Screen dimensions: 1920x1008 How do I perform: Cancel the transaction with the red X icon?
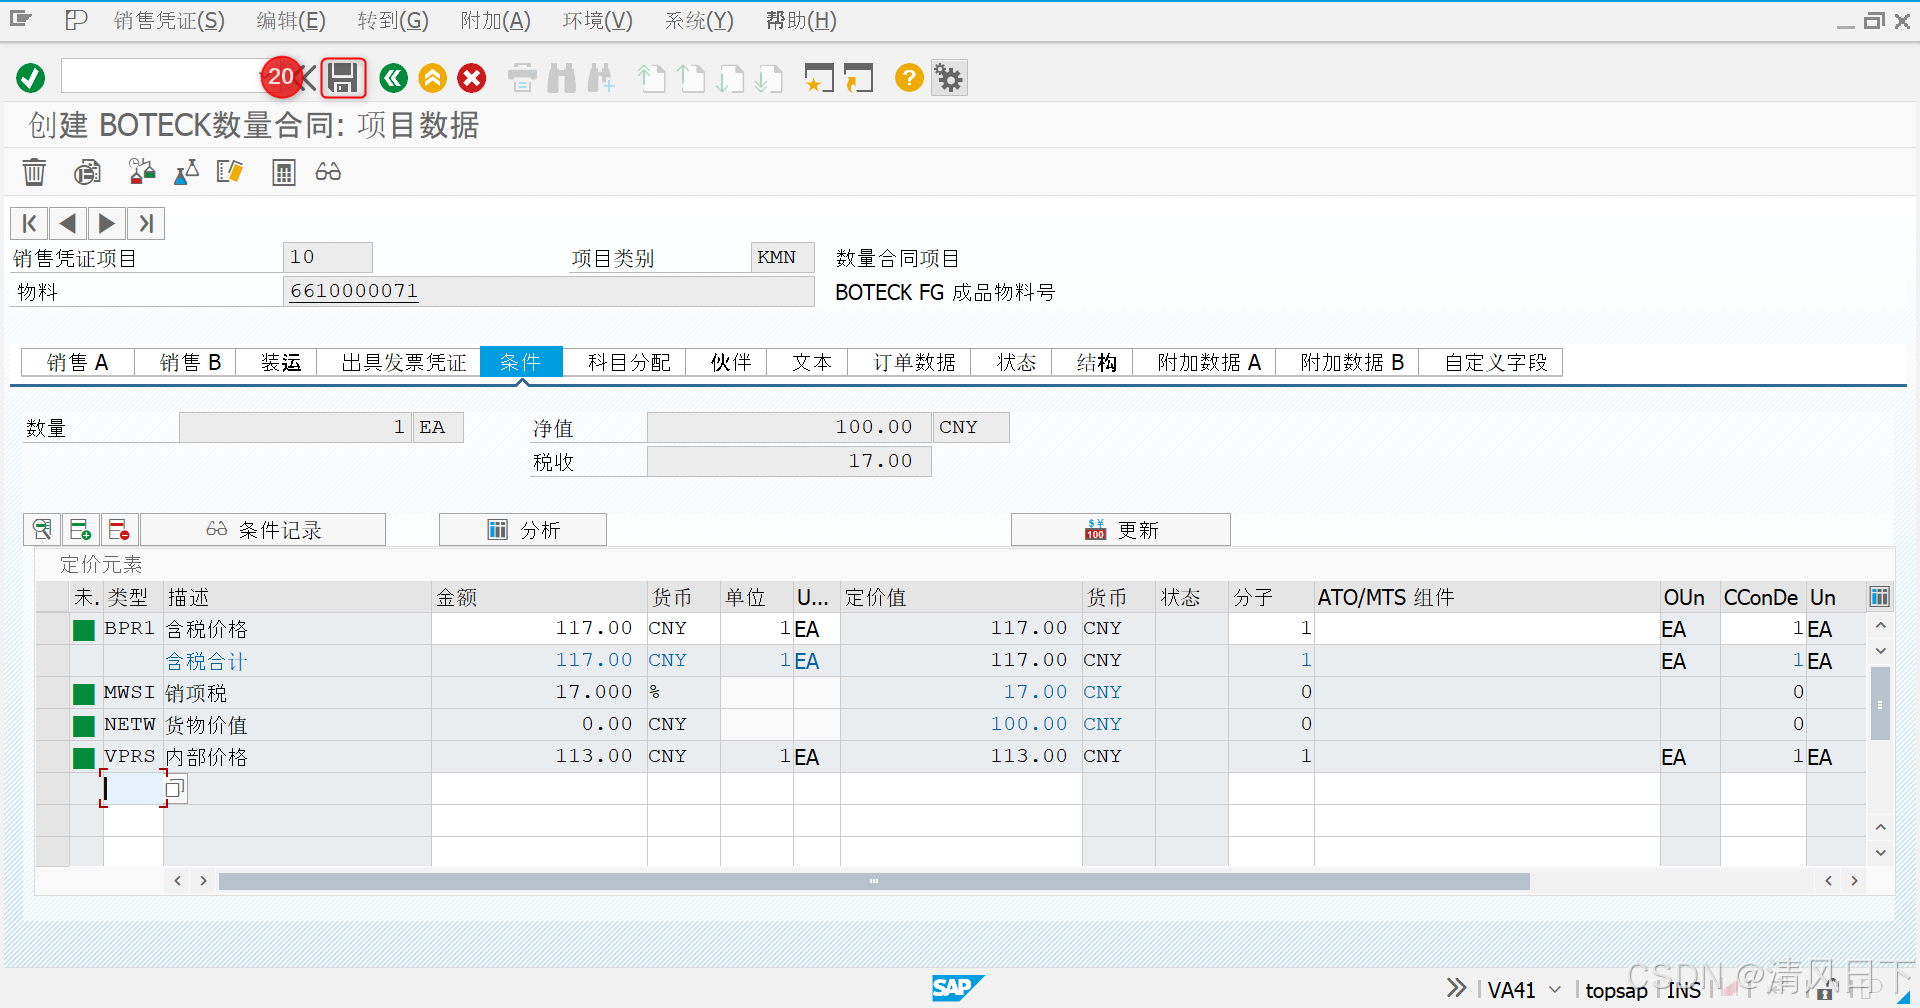pos(471,77)
